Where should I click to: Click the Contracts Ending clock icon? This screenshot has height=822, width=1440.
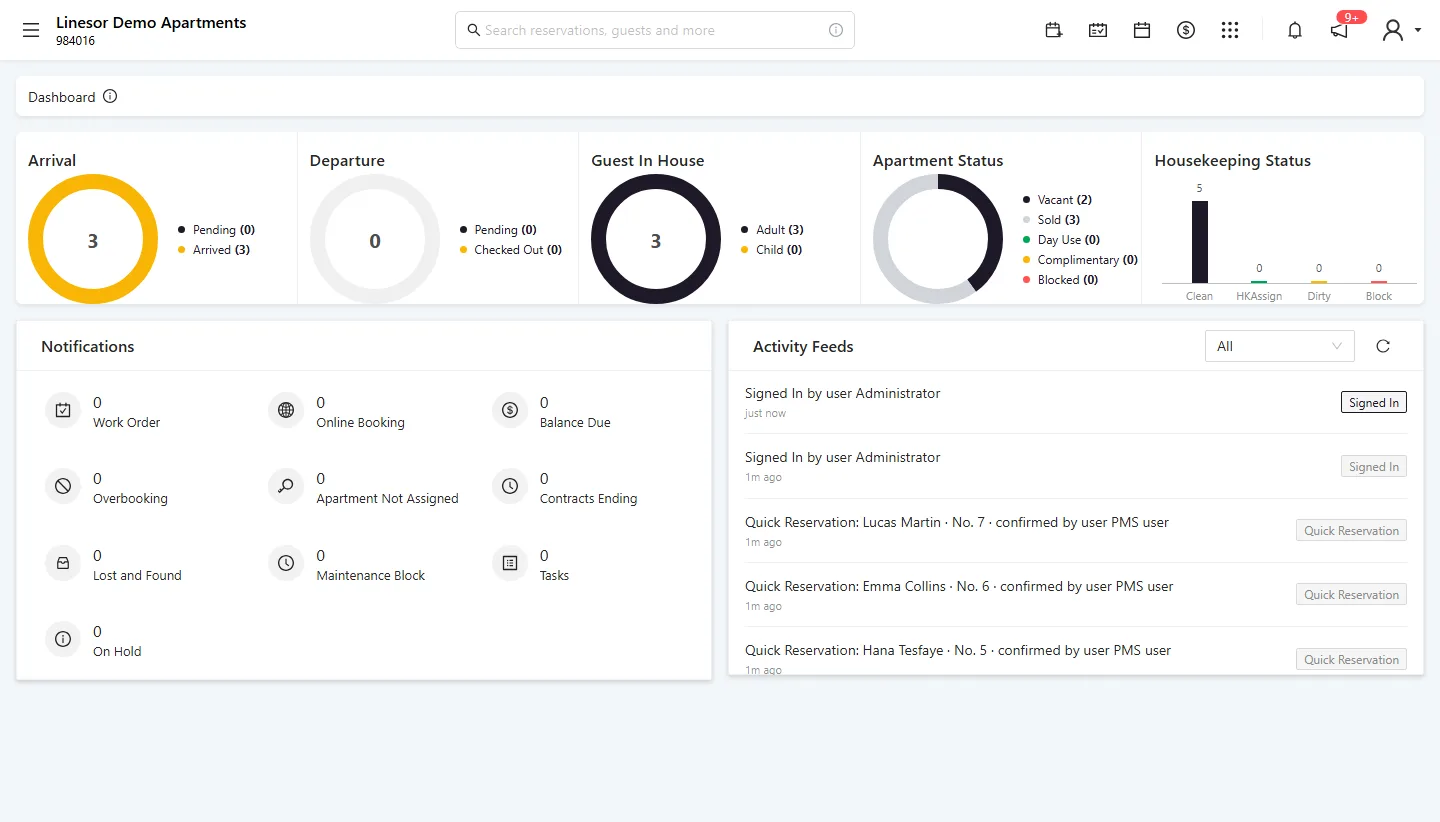pos(510,486)
